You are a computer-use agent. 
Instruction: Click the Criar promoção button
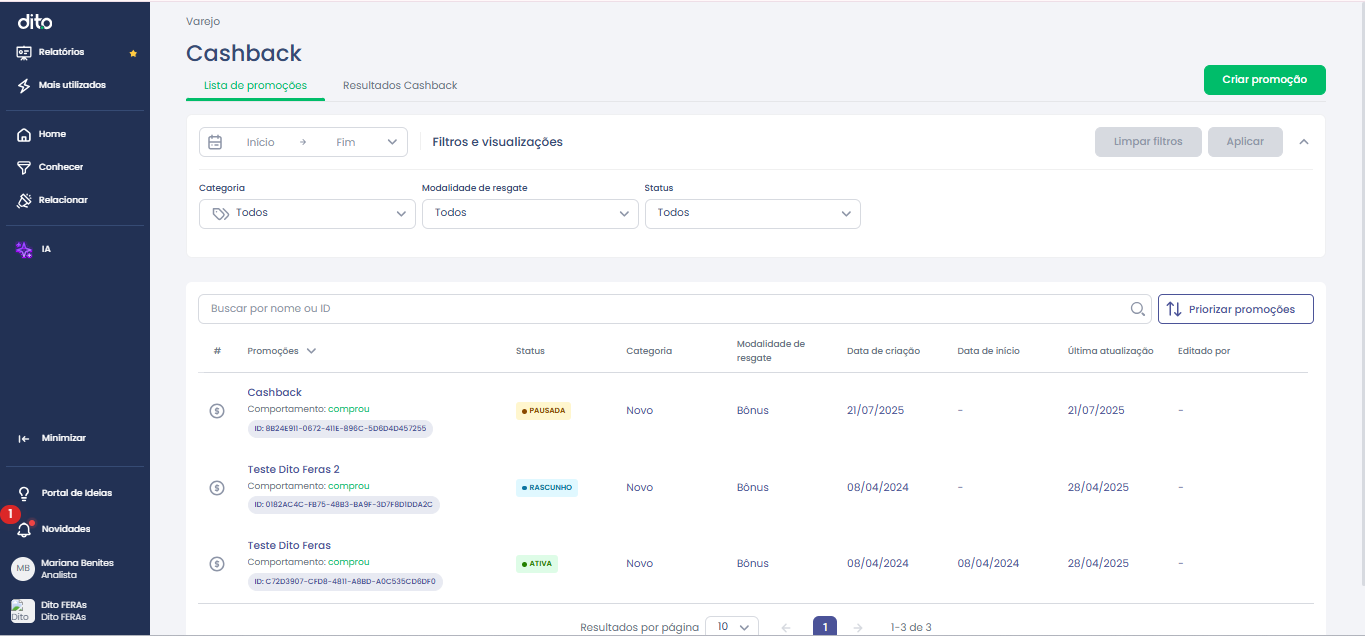pos(1265,80)
